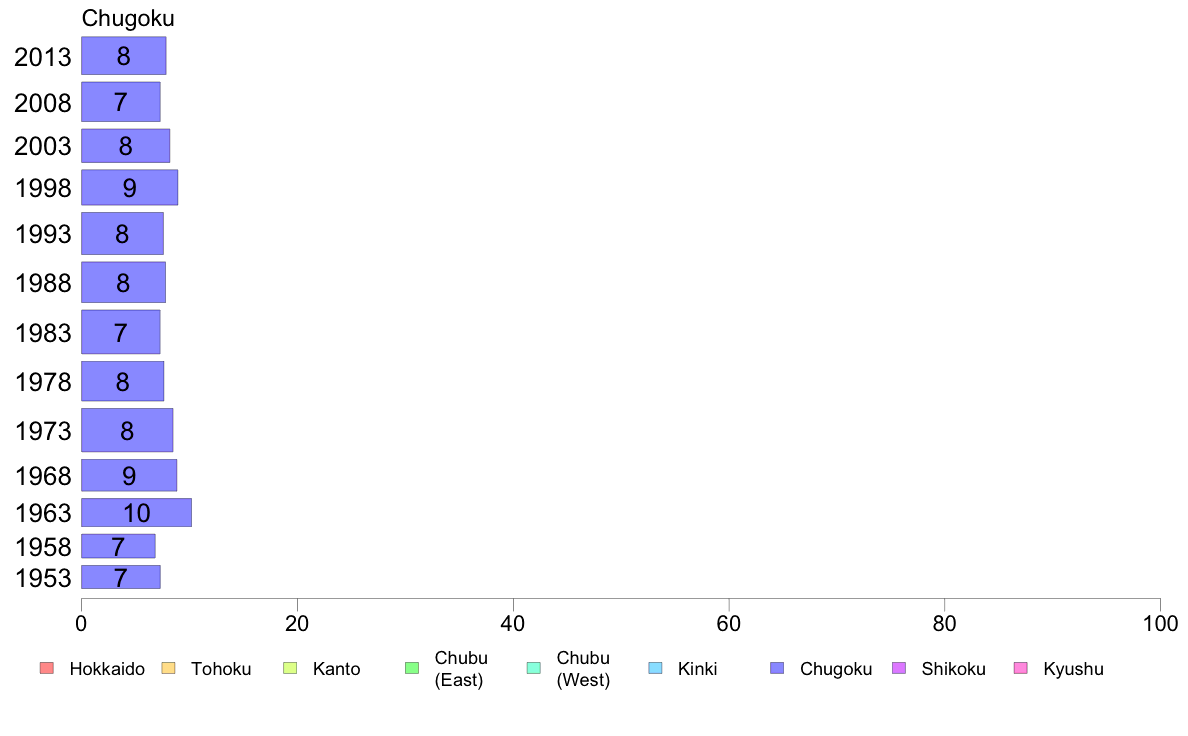Viewport: 1188px width, 736px height.
Task: Click the Shikoku legend color swatch
Action: point(899,668)
